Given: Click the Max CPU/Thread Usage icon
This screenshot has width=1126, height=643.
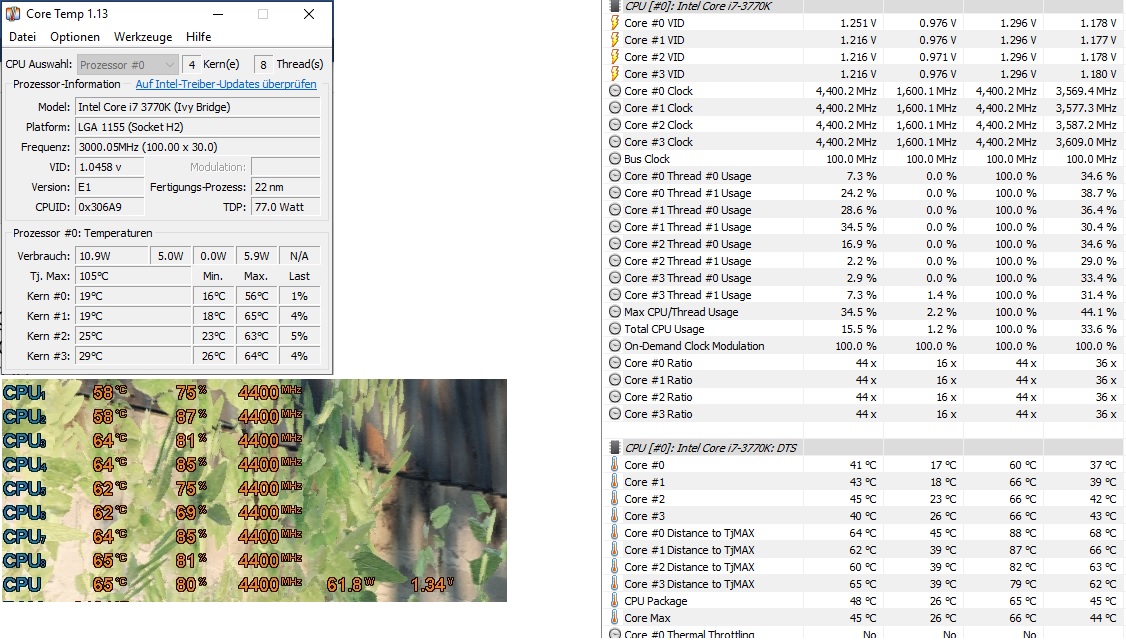Looking at the screenshot, I should (x=615, y=312).
